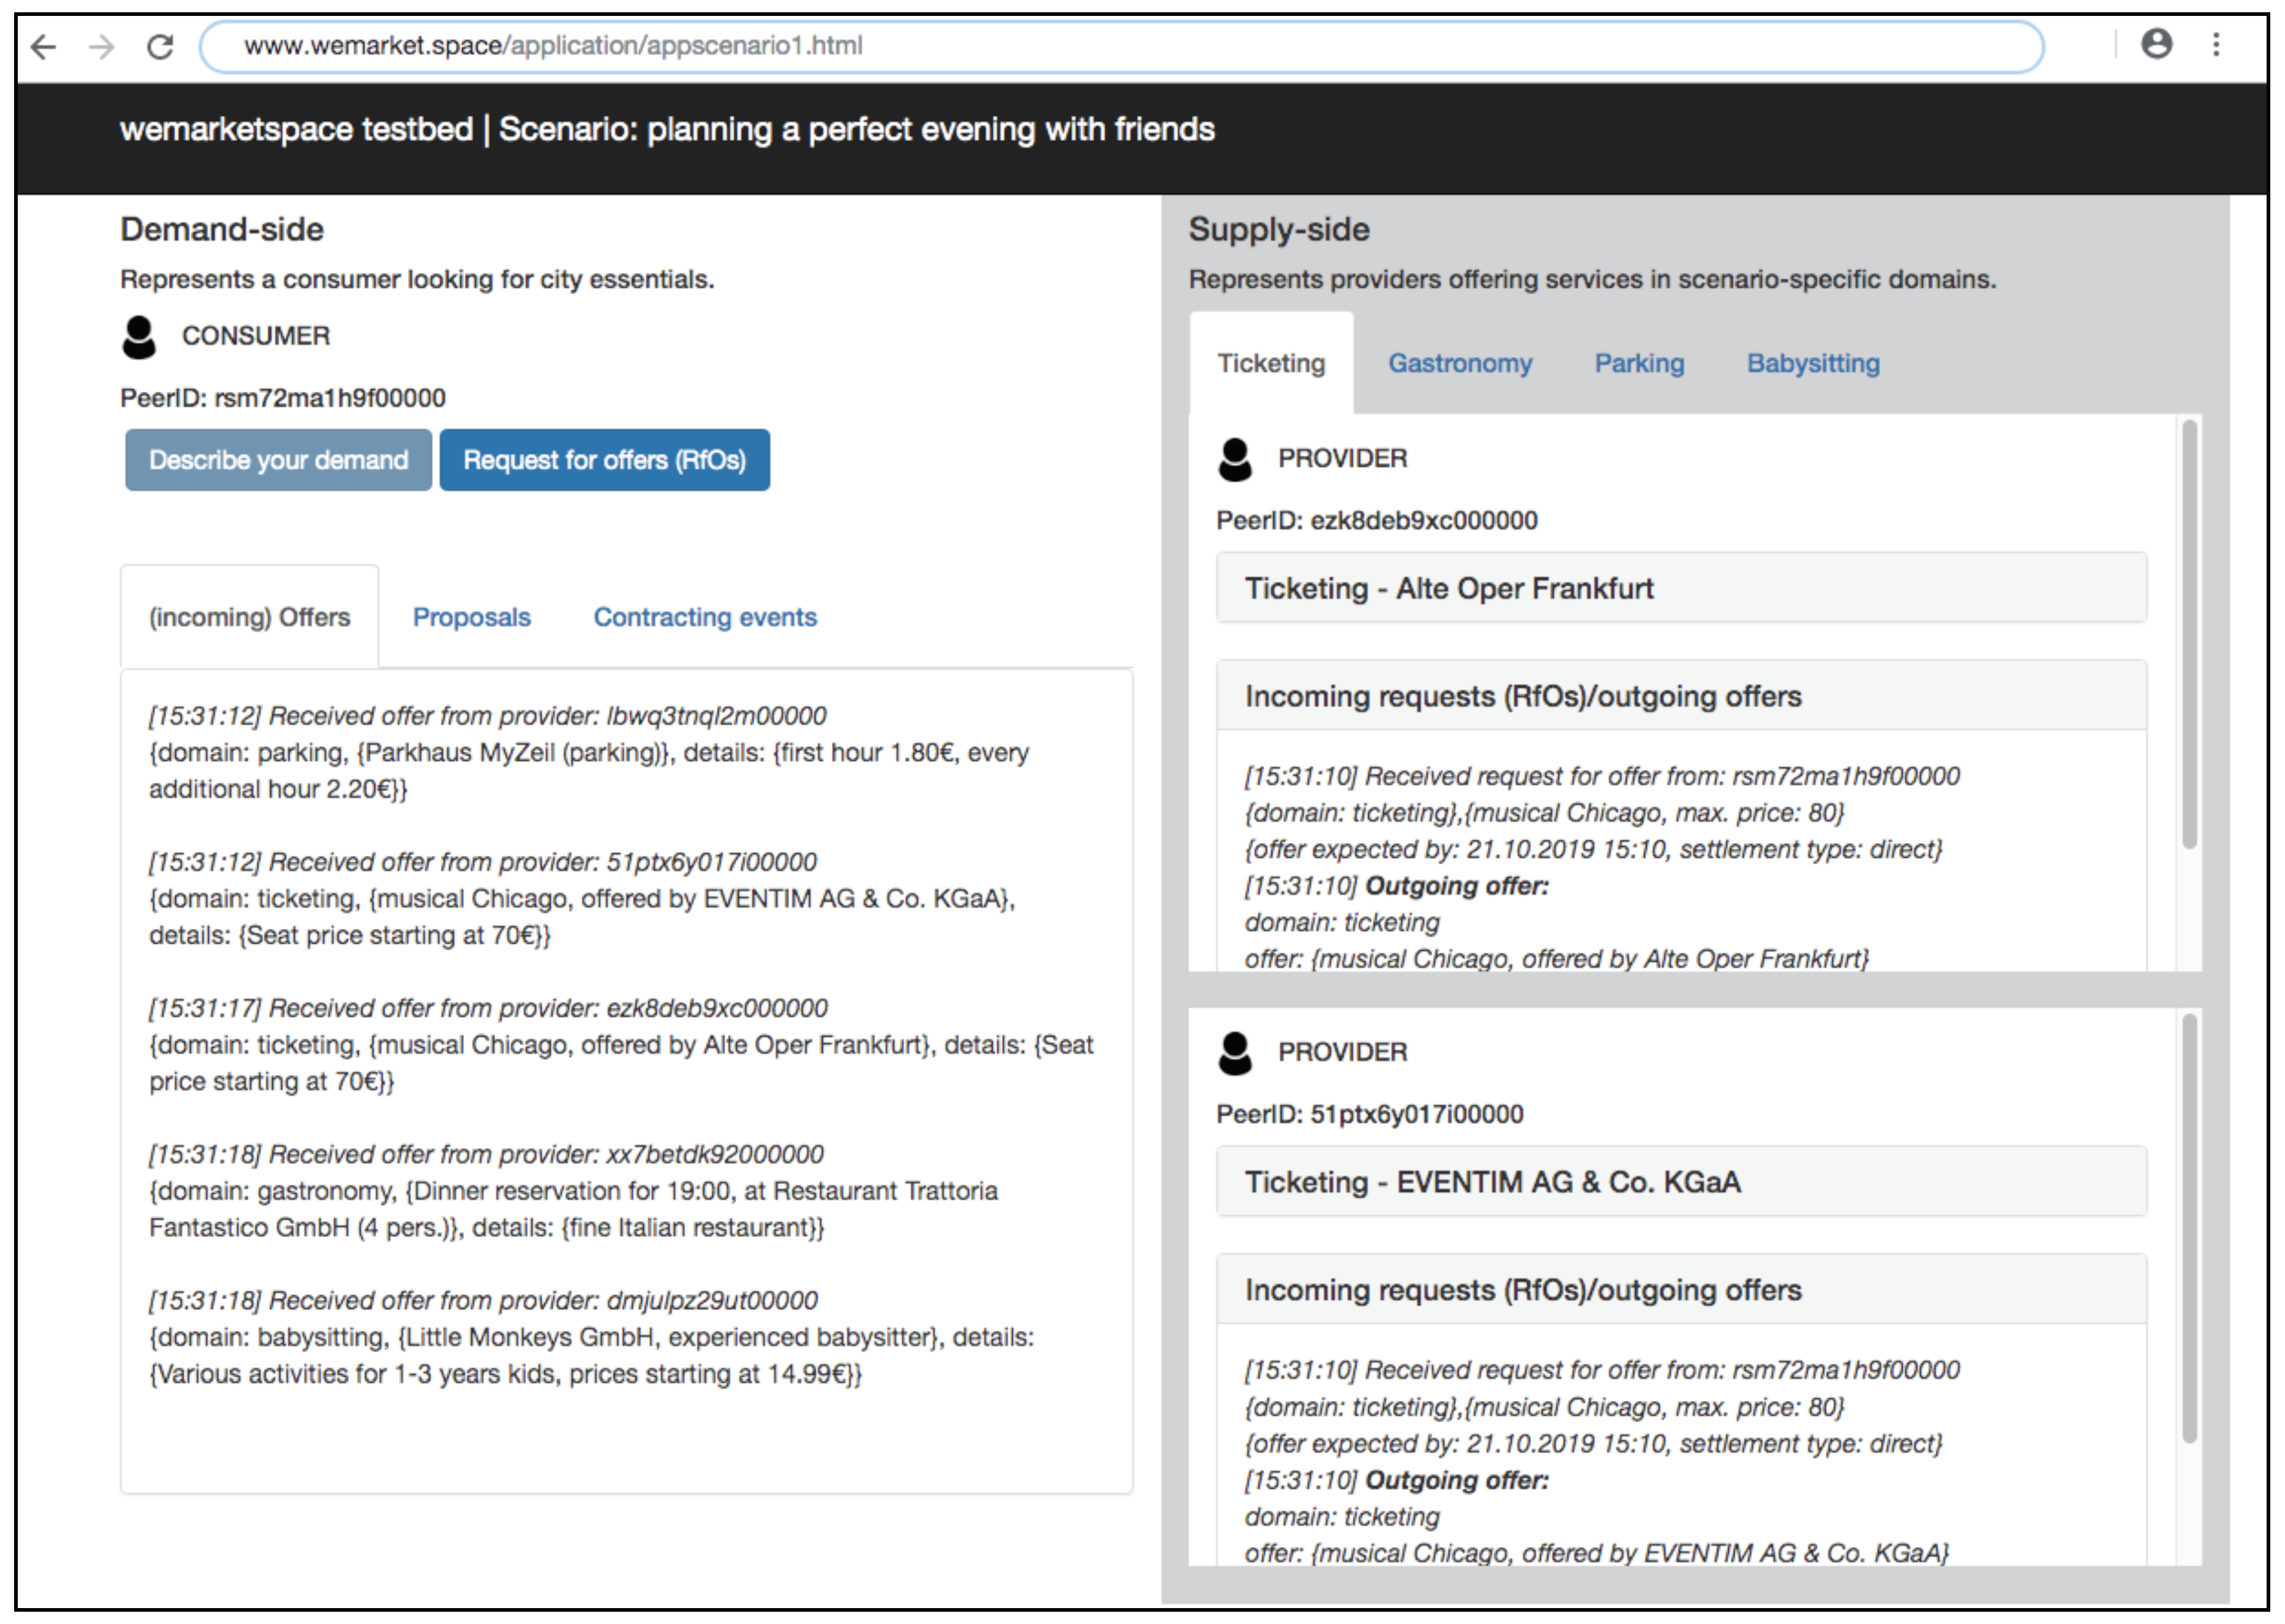Select the Babysitting tab

pyautogui.click(x=1812, y=364)
